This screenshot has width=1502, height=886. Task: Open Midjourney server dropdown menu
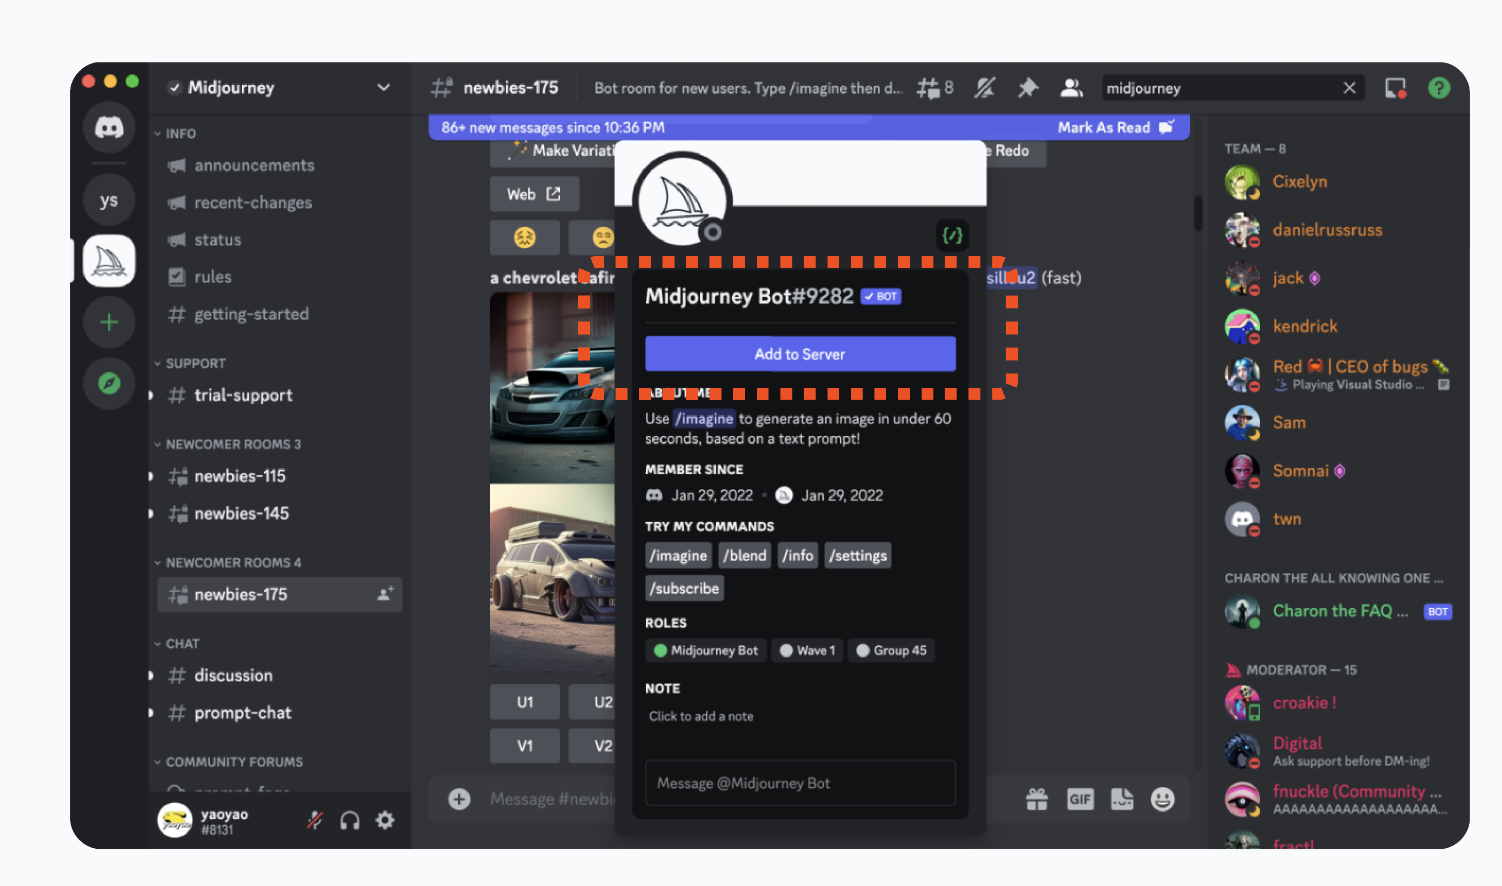[383, 88]
